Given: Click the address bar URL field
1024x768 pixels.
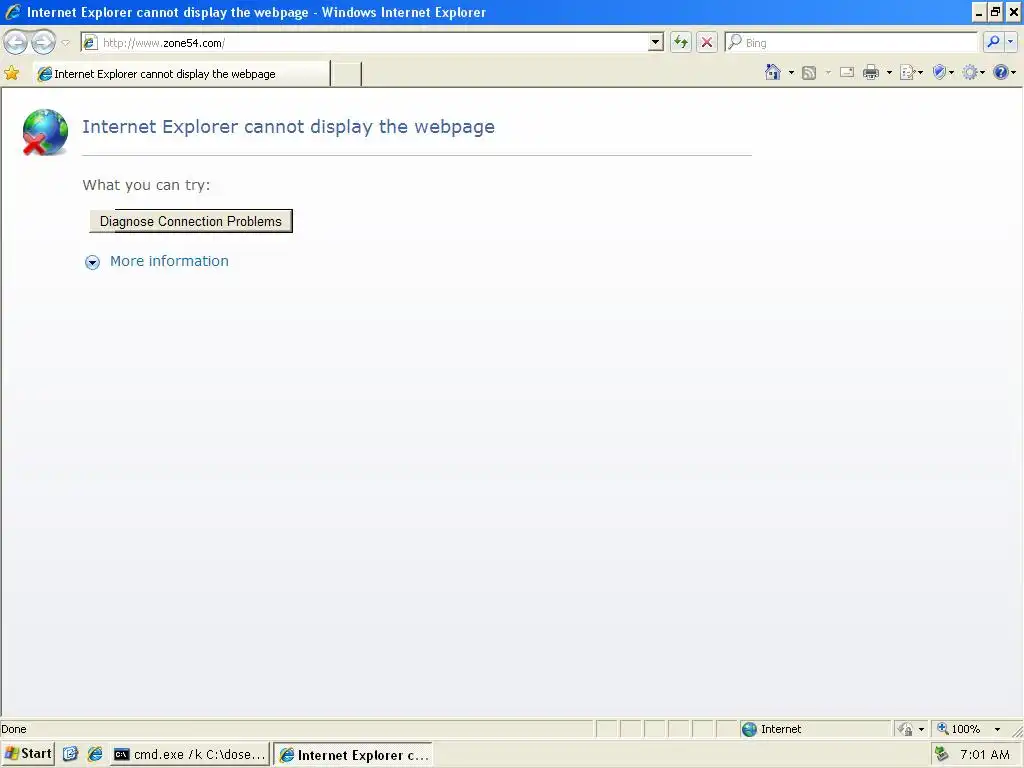Looking at the screenshot, I should [373, 43].
